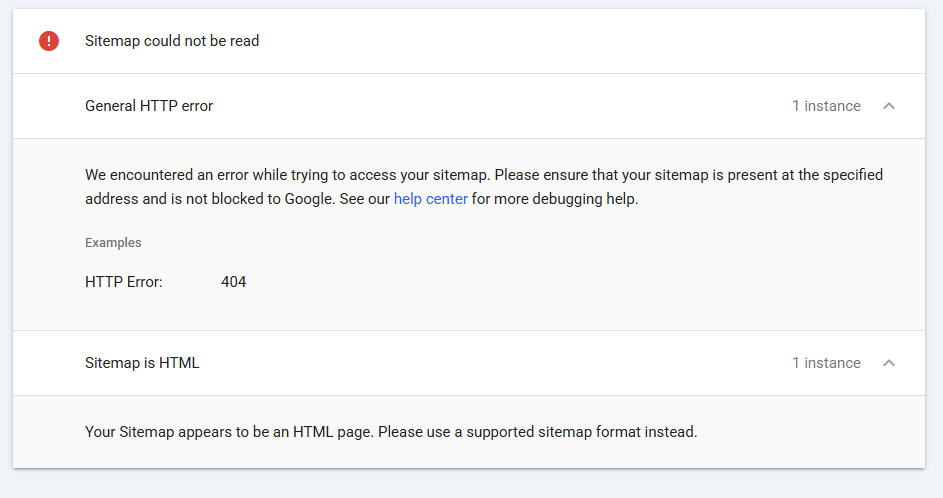Collapse the General HTTP error section chevron
Screen dimensions: 943x498
coord(889,106)
